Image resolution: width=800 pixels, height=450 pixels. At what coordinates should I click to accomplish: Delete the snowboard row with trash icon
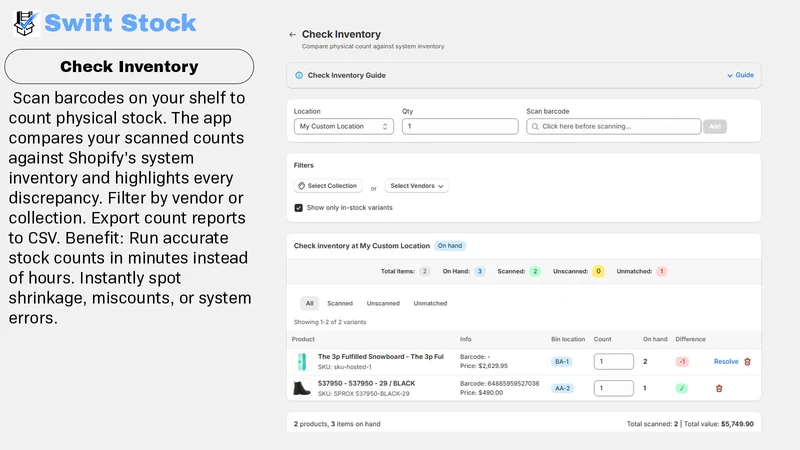tap(747, 362)
